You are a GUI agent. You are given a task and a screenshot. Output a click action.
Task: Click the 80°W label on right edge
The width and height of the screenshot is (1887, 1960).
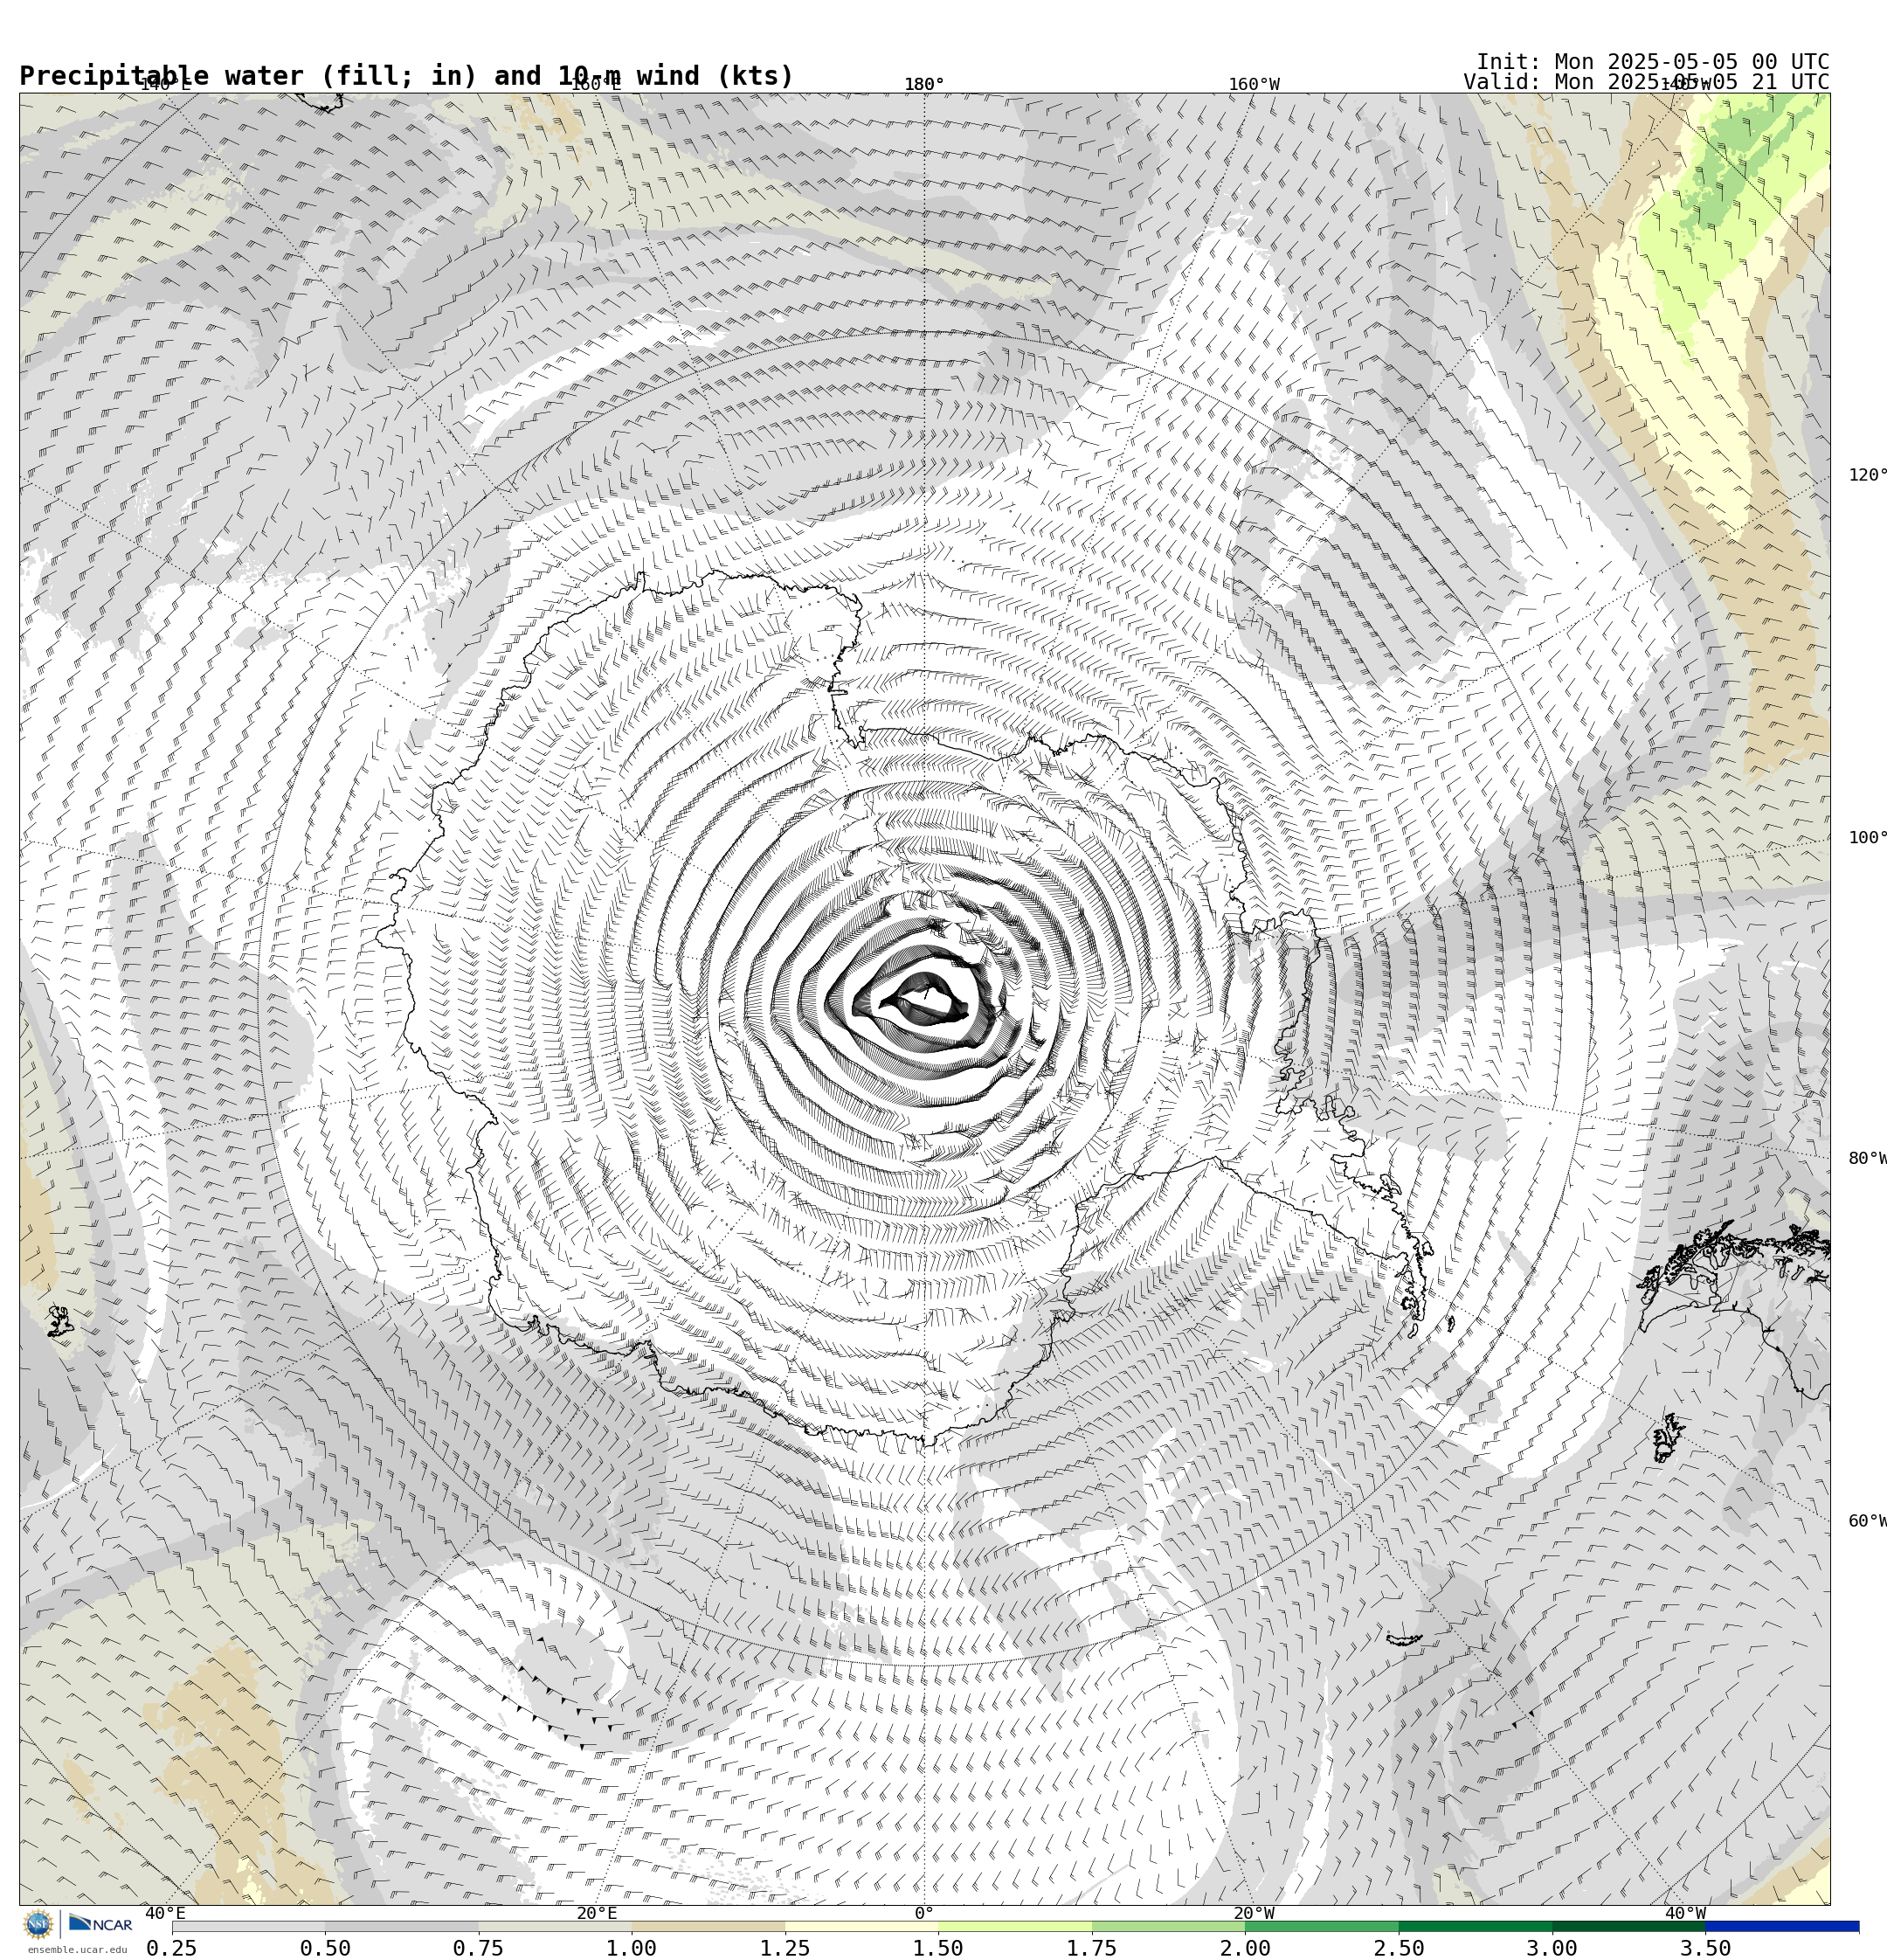pyautogui.click(x=1867, y=1159)
